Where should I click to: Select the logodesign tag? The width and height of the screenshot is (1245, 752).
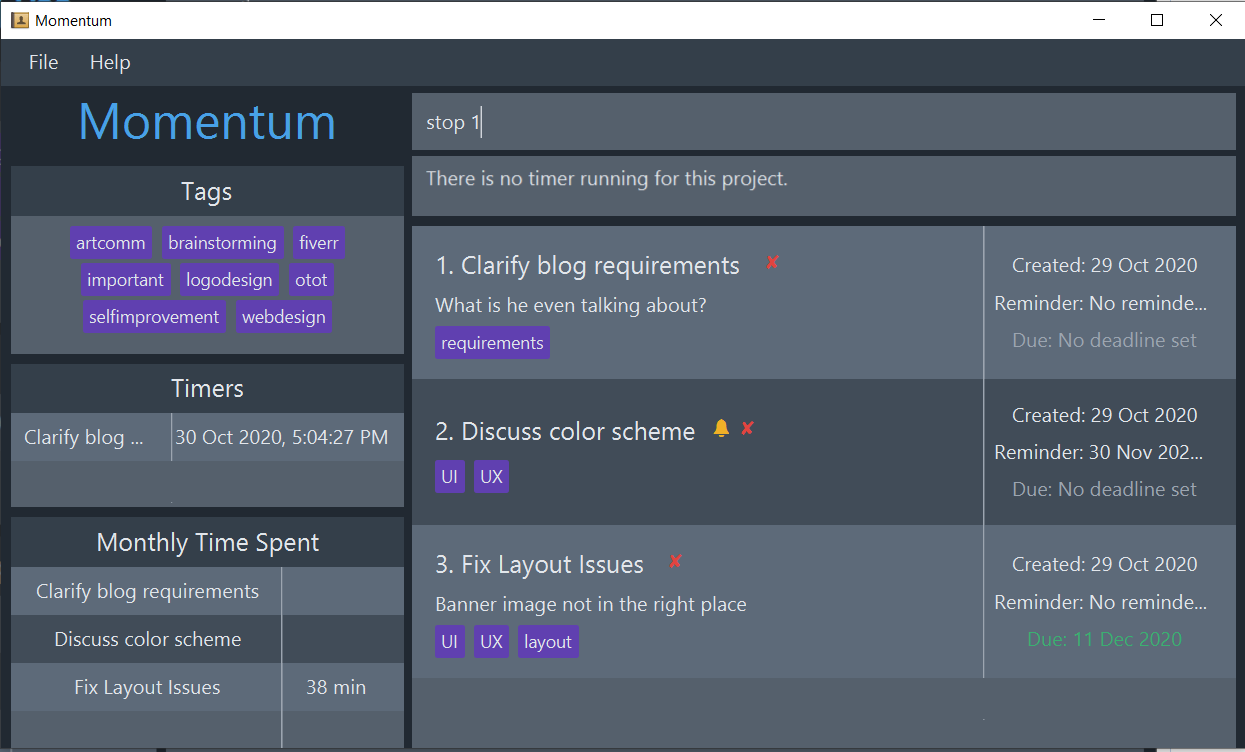pos(229,280)
